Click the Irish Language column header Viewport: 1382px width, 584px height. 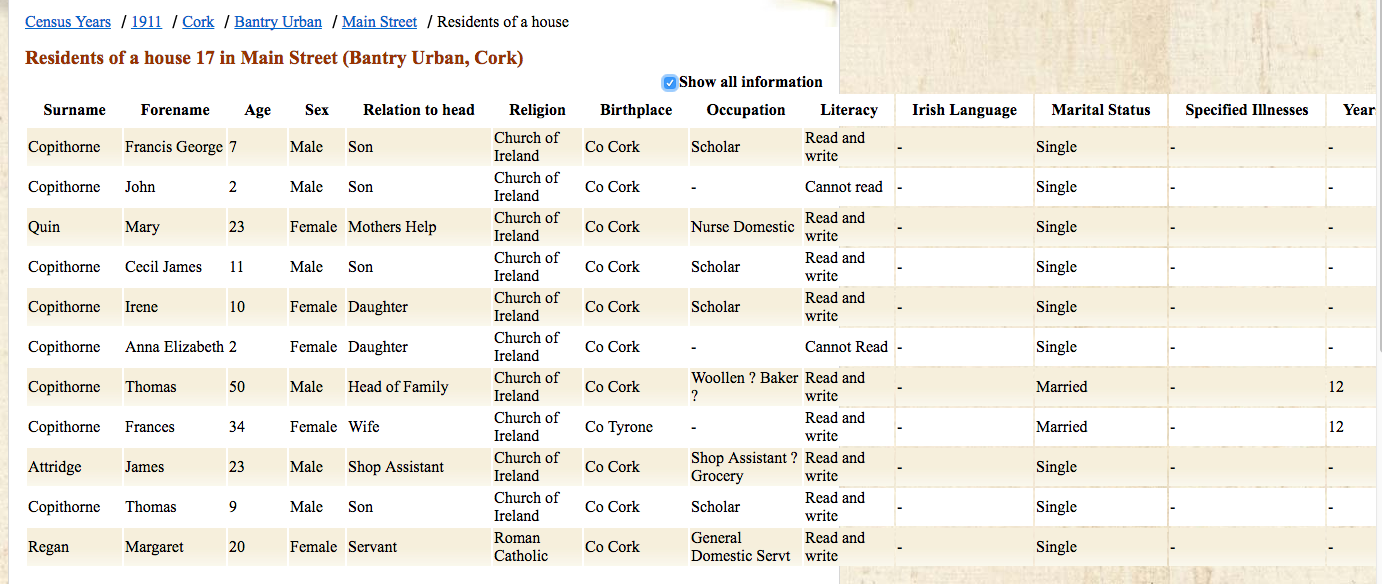pos(964,110)
